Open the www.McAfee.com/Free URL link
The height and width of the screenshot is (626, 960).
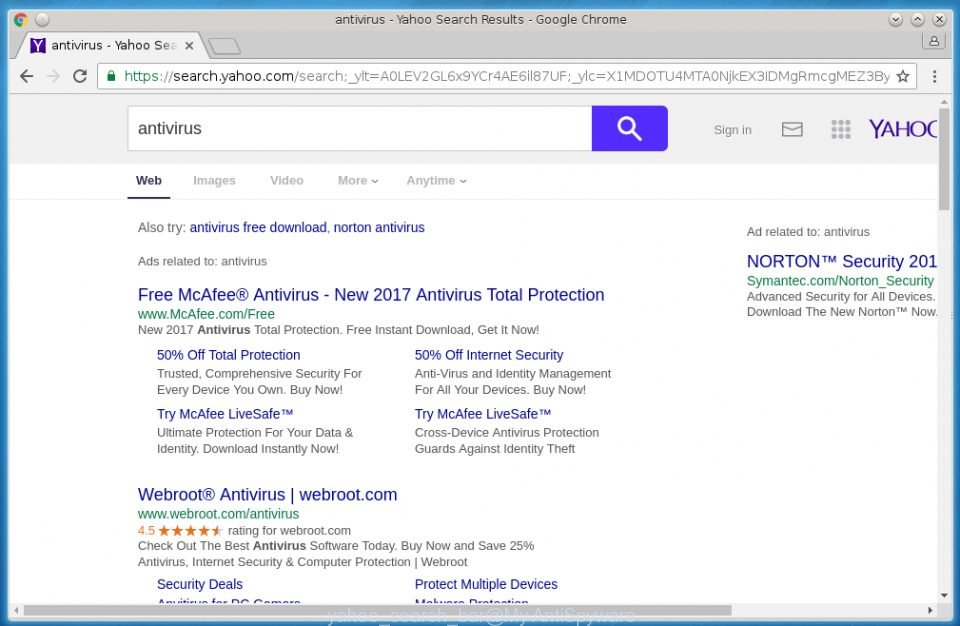206,314
